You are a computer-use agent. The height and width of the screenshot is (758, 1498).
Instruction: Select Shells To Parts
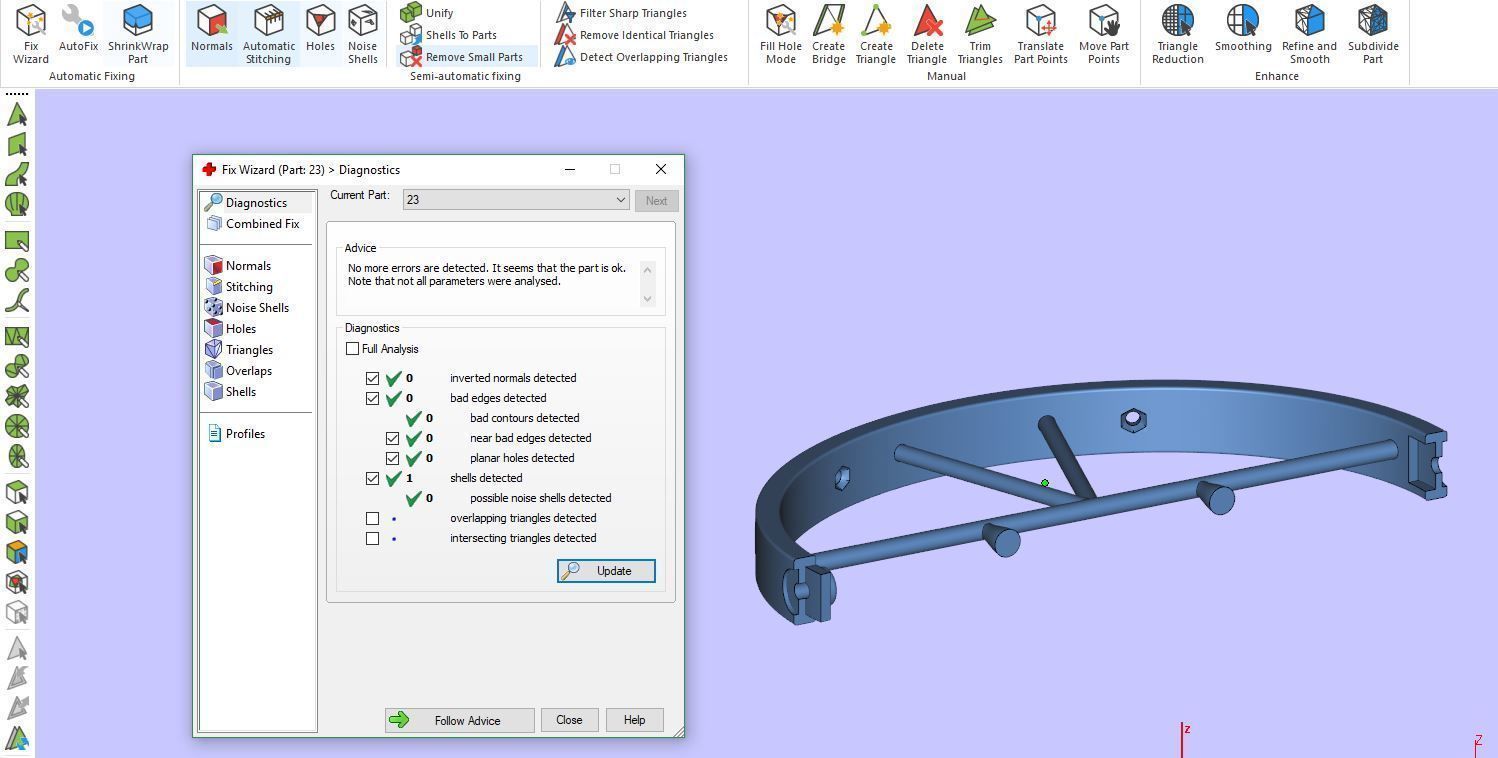pos(449,35)
